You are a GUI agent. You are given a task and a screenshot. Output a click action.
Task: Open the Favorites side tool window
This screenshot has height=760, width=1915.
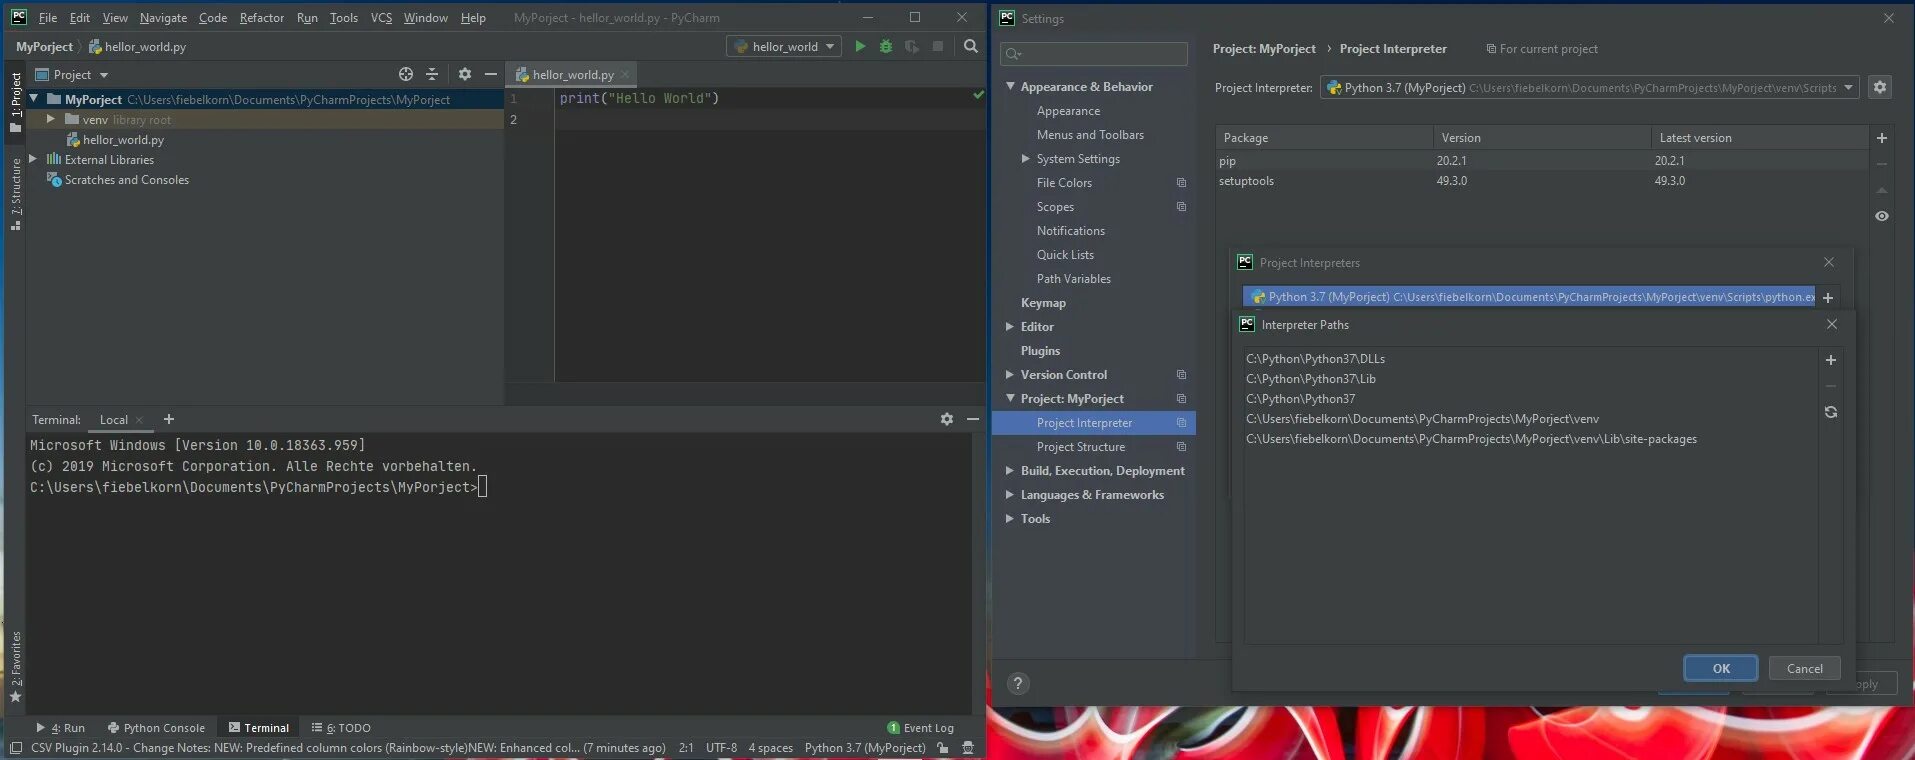pos(15,666)
